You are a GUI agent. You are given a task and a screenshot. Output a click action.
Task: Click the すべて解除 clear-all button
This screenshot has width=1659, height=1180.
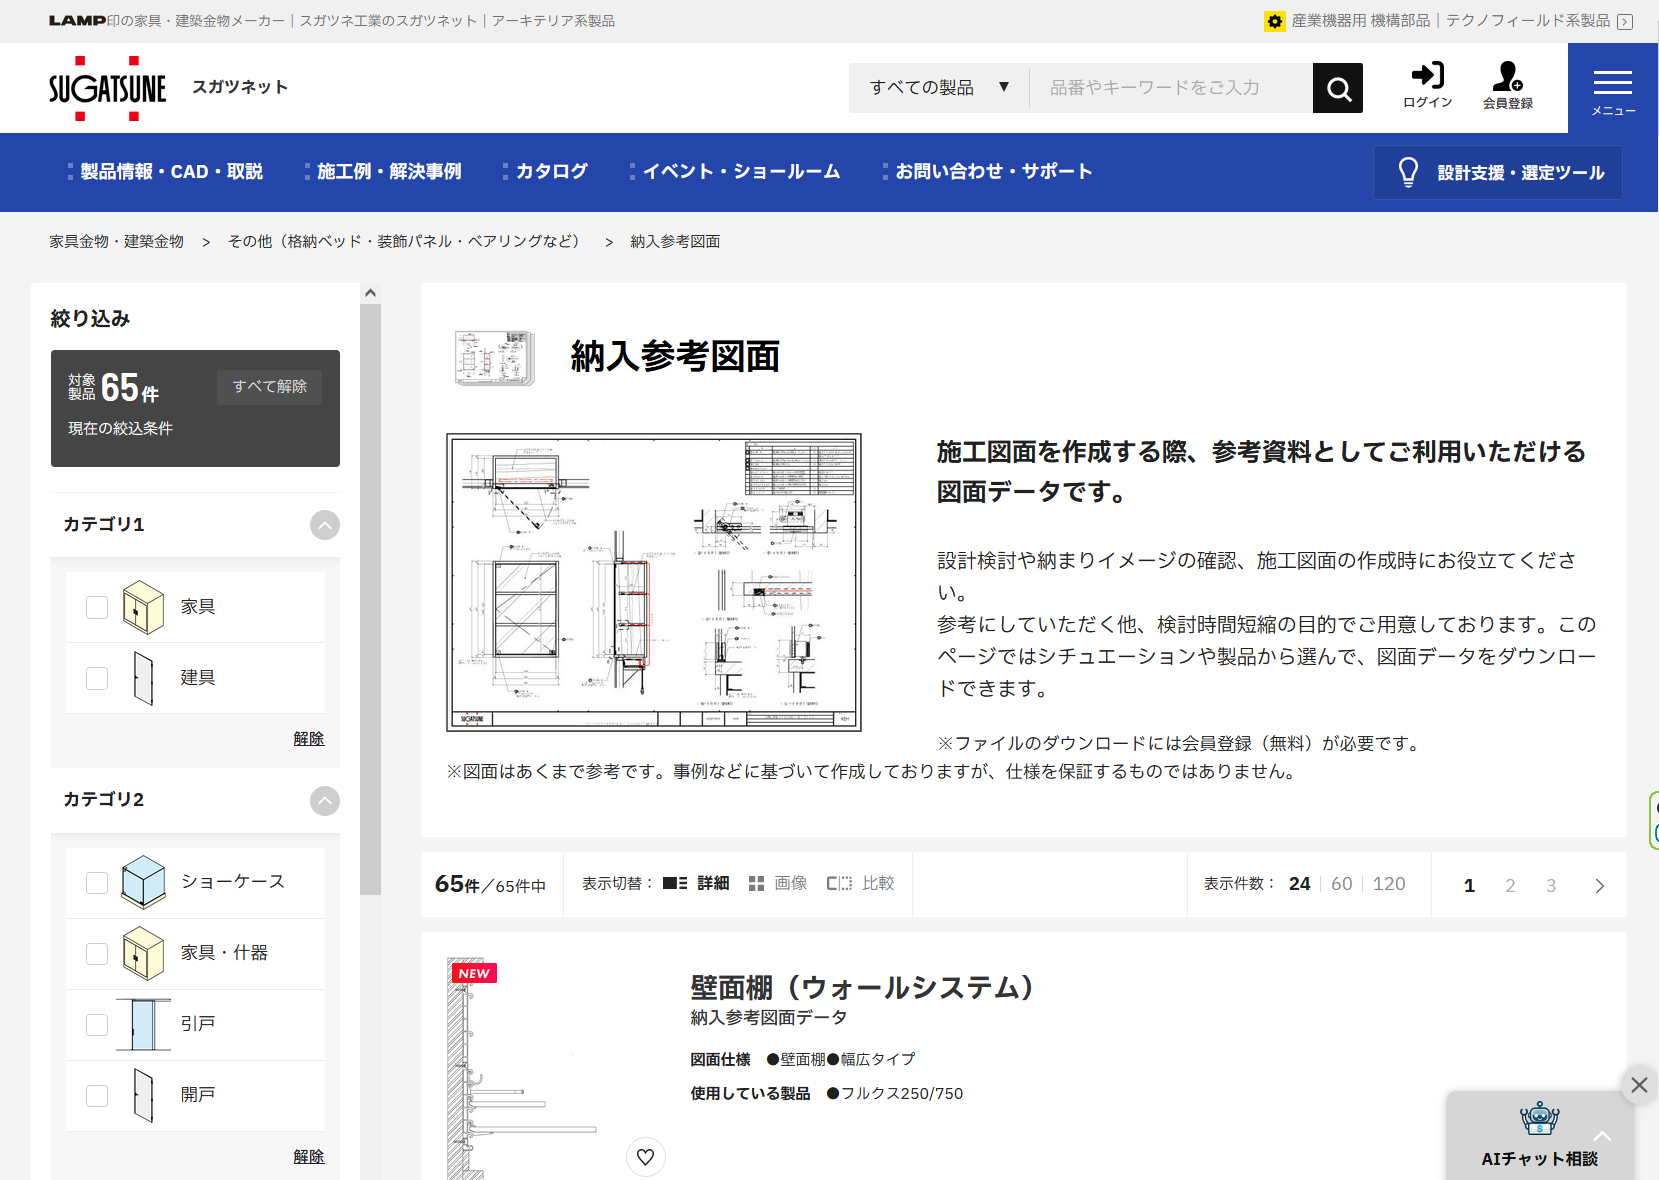(269, 387)
